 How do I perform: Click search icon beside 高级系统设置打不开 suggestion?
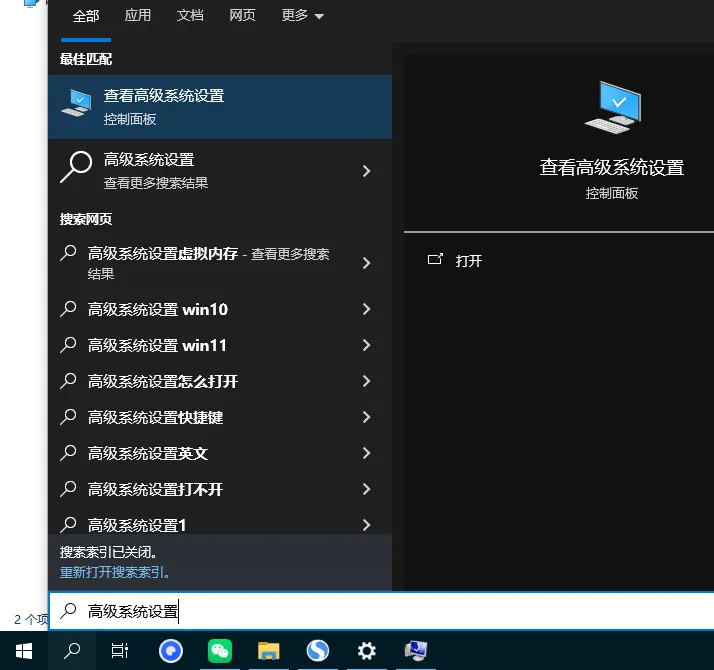(x=68, y=489)
